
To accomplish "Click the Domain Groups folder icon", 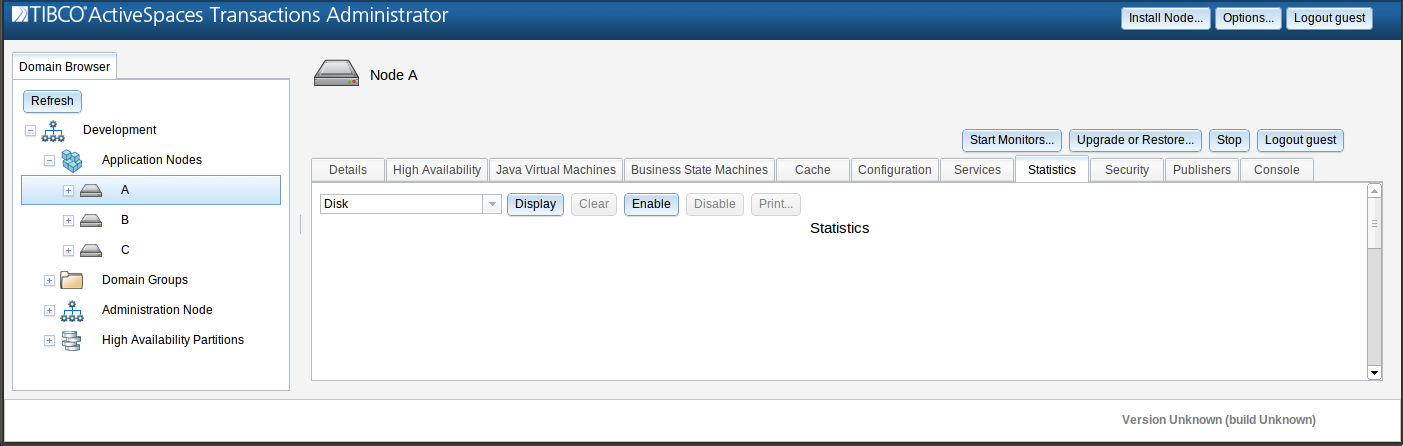I will pyautogui.click(x=72, y=280).
